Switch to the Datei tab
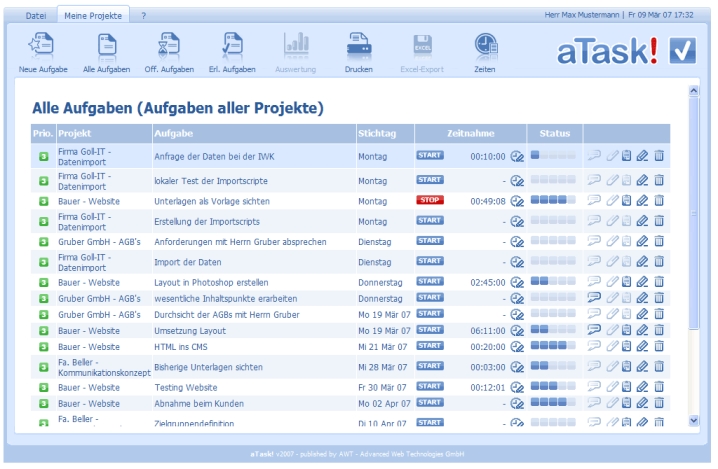718x469 pixels. click(x=36, y=16)
